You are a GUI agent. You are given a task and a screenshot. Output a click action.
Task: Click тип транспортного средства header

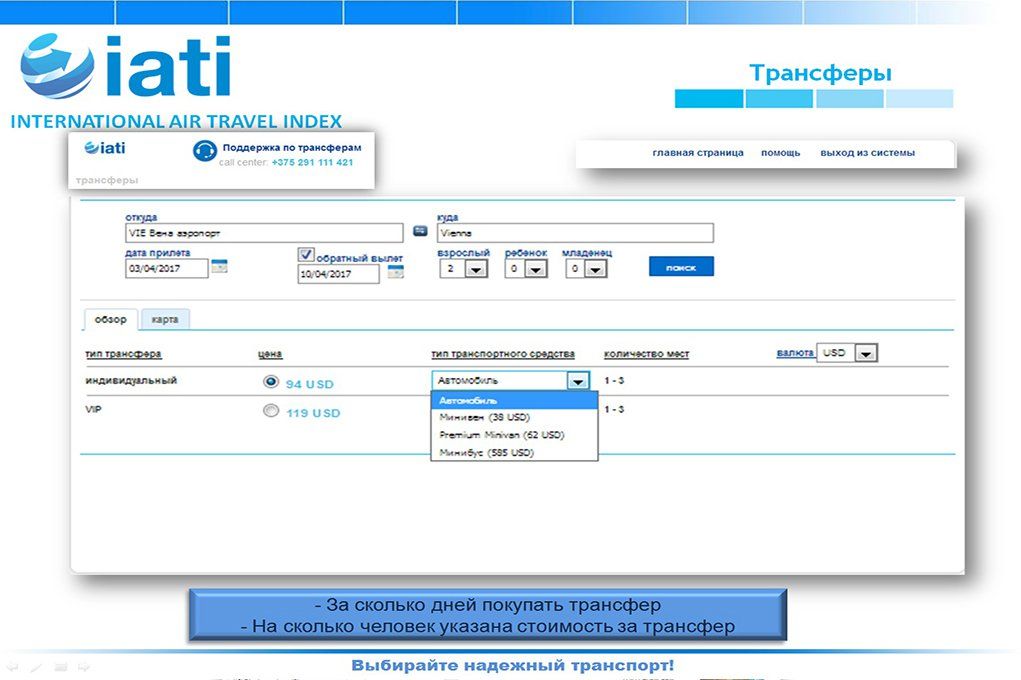503,354
